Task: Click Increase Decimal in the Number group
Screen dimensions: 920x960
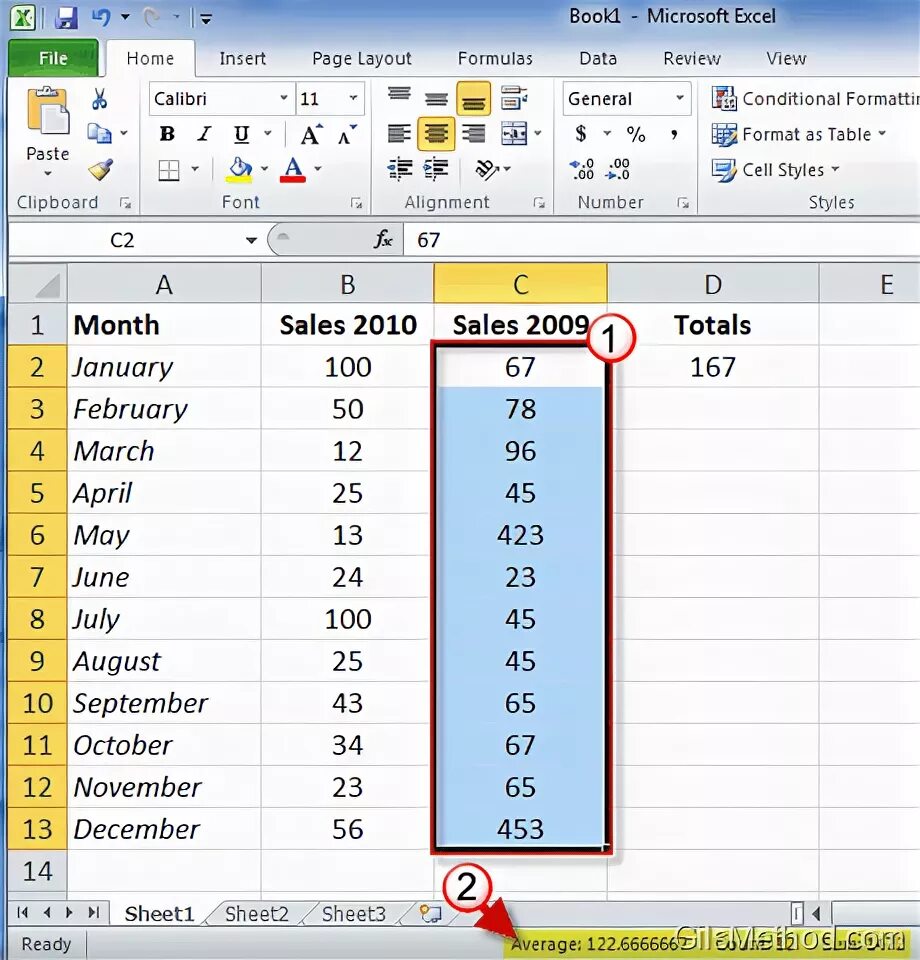Action: [x=581, y=166]
